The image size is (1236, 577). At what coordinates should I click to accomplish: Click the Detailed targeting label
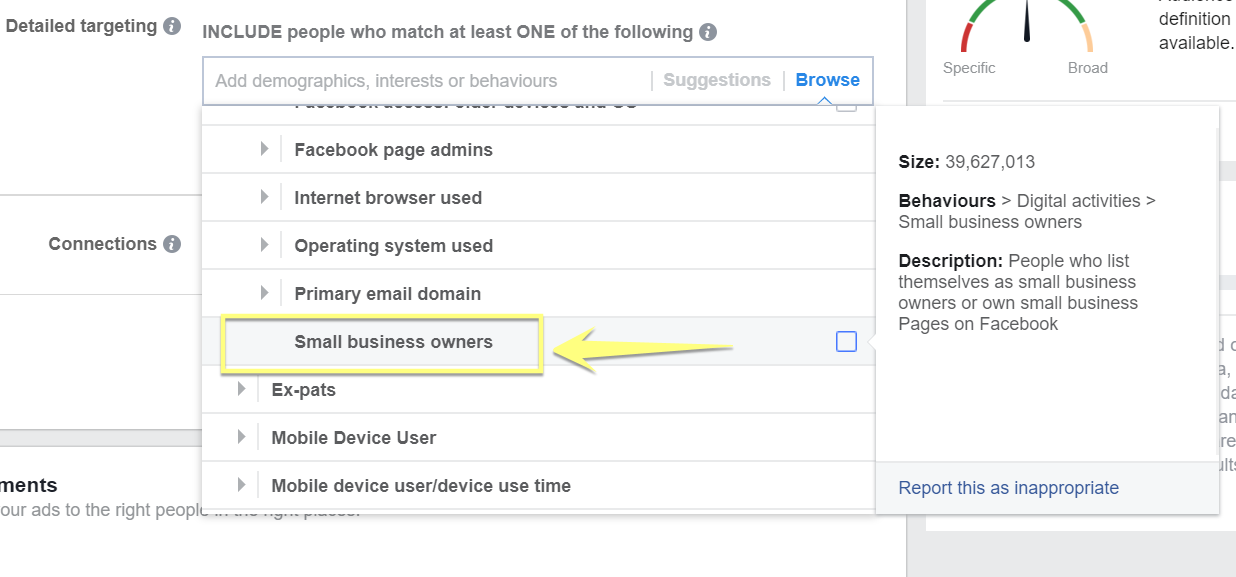(81, 27)
